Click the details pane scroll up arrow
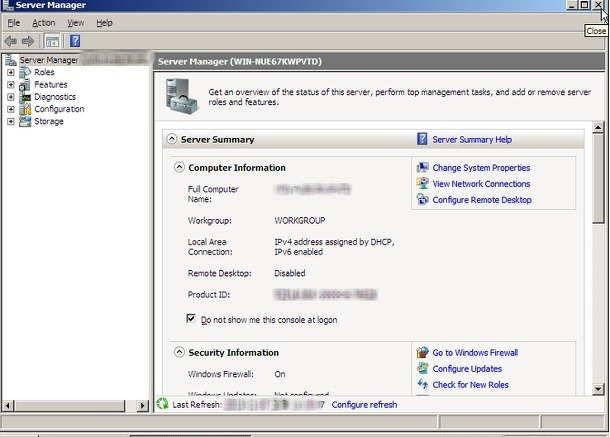 click(598, 127)
